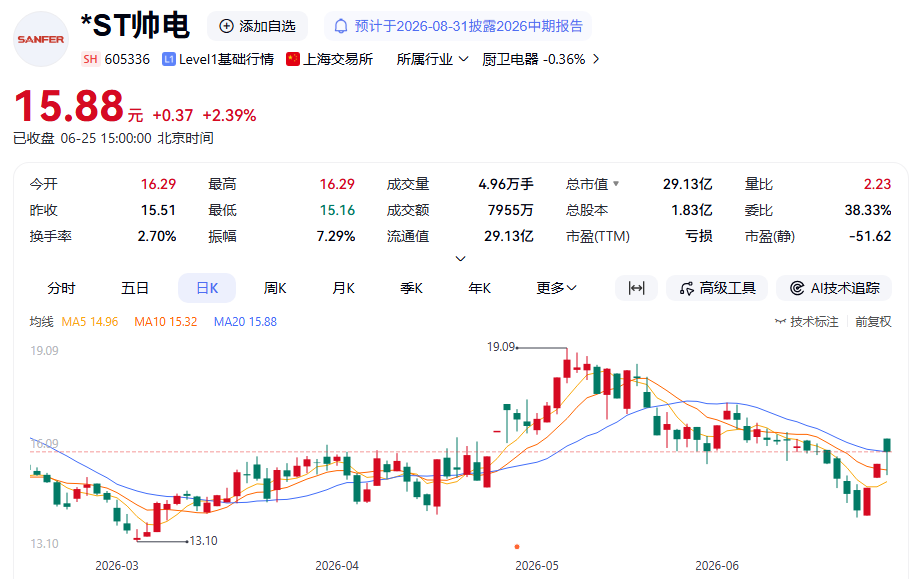
Task: Switch to 分时 chart tab
Action: [x=62, y=288]
